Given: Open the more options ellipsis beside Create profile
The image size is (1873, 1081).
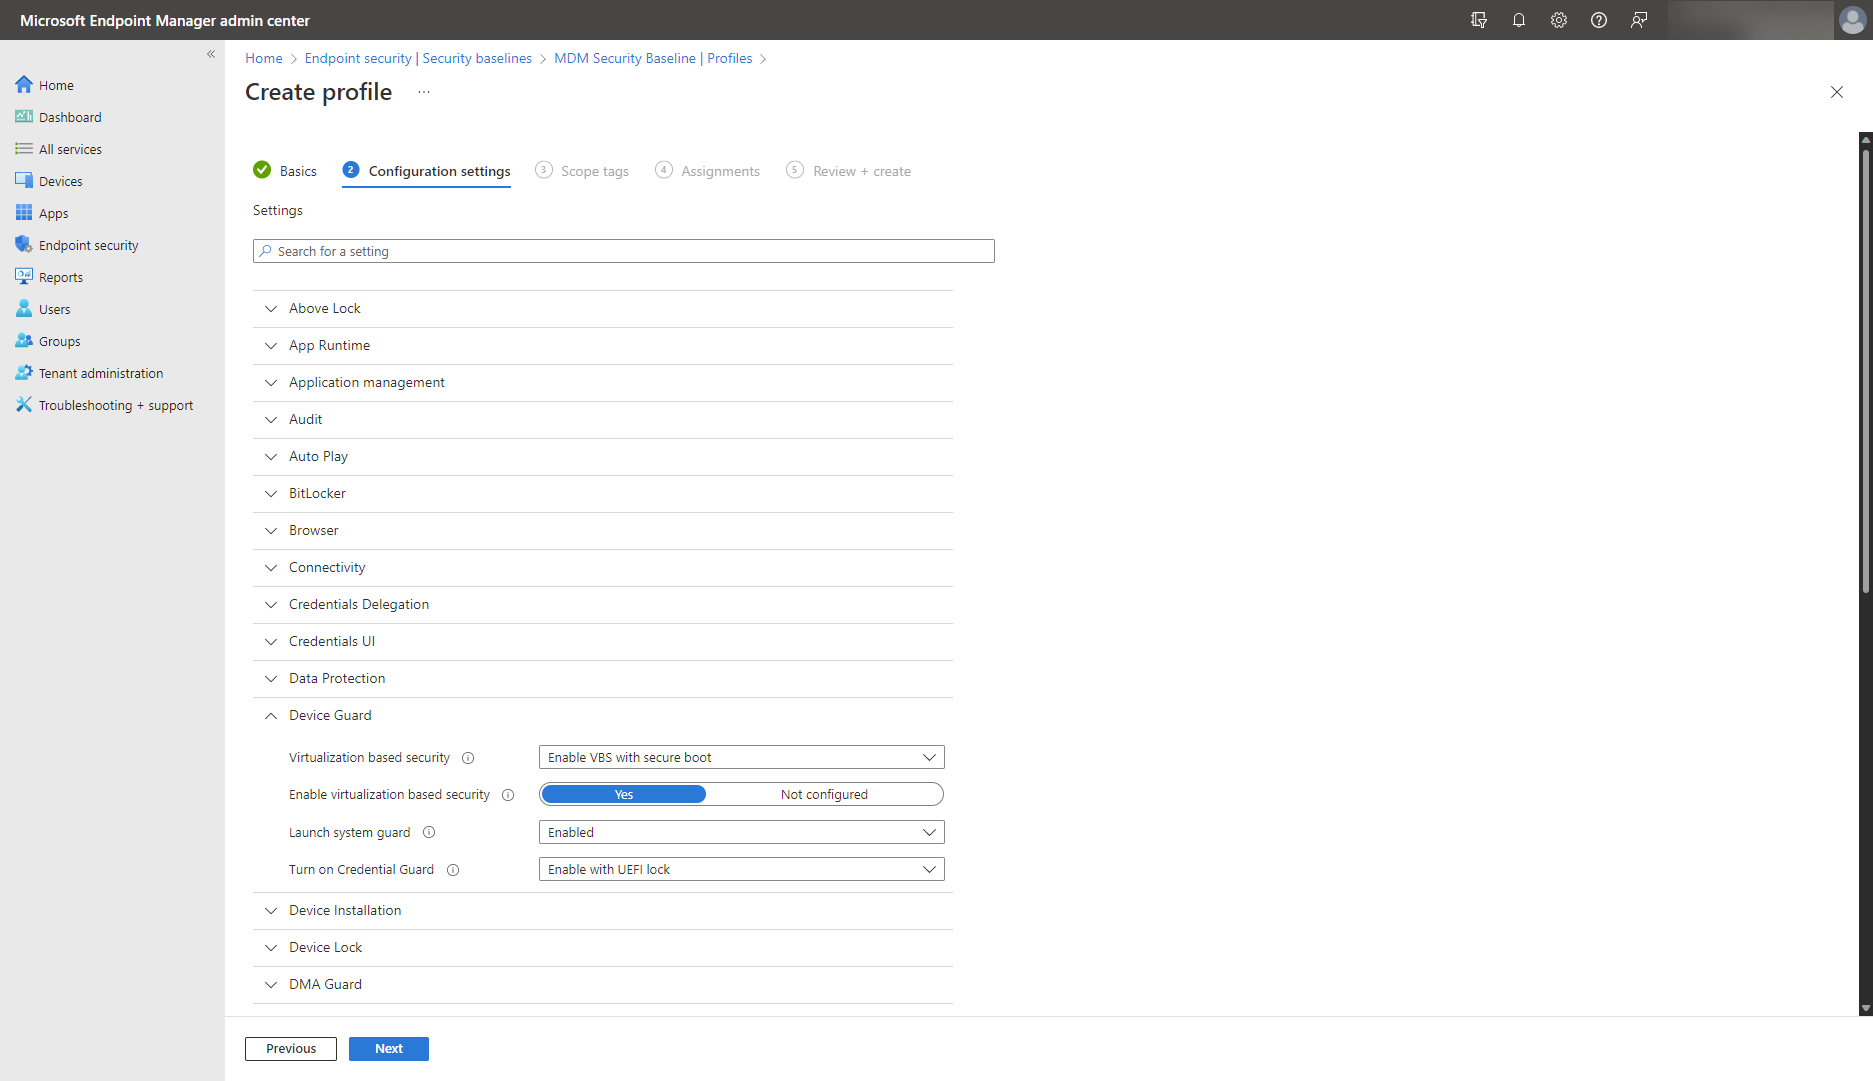Looking at the screenshot, I should 424,92.
